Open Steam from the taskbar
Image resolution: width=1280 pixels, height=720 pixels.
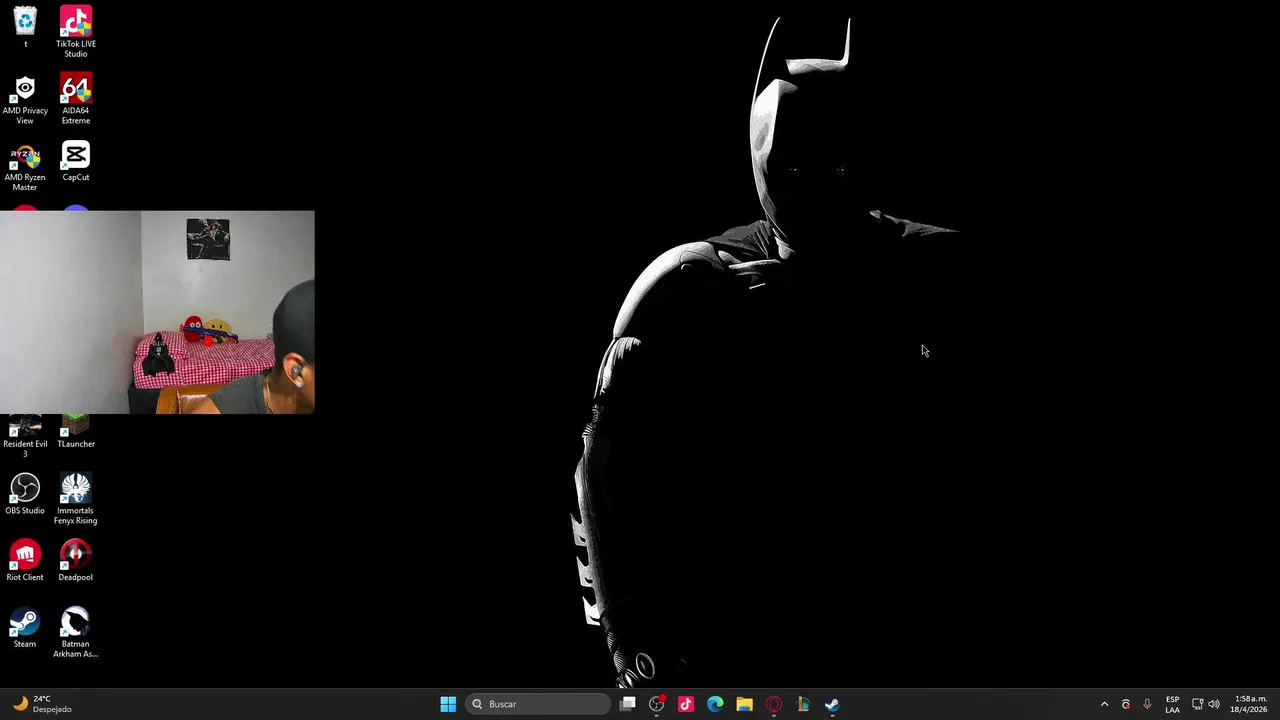tap(832, 704)
